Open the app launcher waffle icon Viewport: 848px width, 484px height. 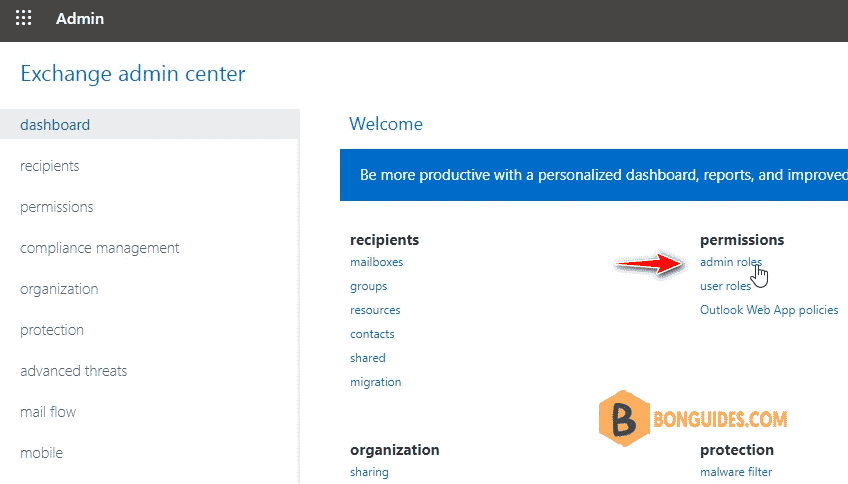click(23, 18)
